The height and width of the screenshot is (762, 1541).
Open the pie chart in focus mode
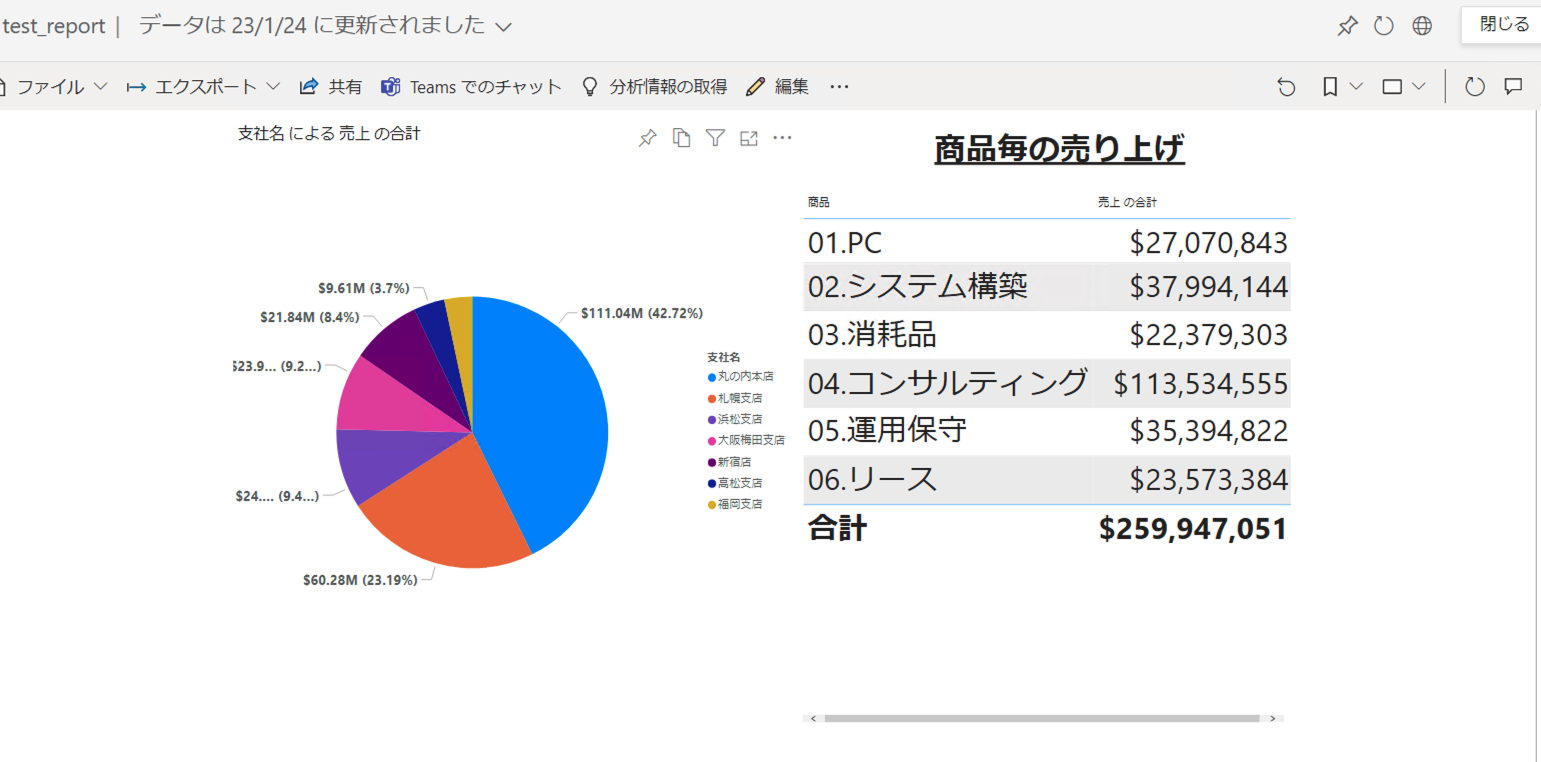click(748, 137)
